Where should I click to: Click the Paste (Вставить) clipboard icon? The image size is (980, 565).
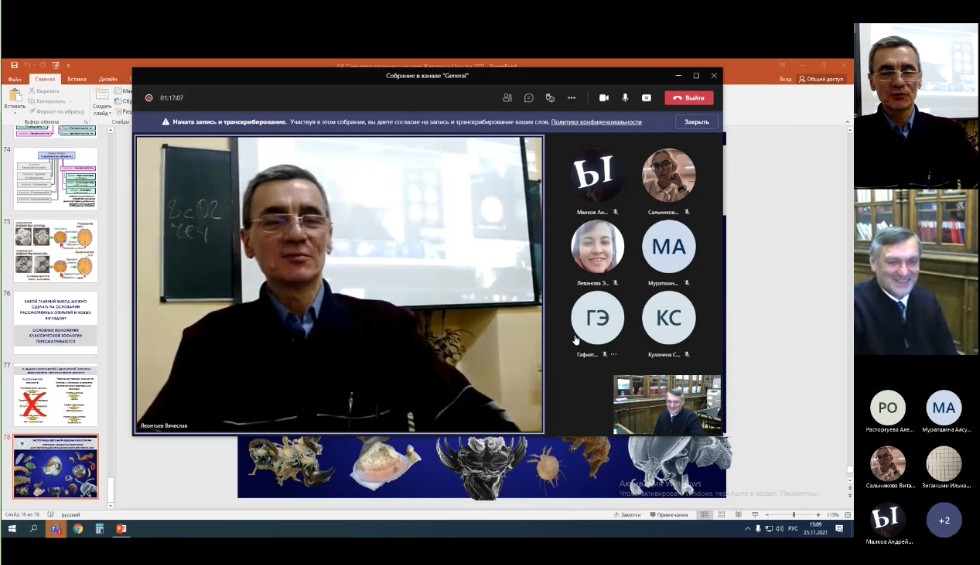15,97
